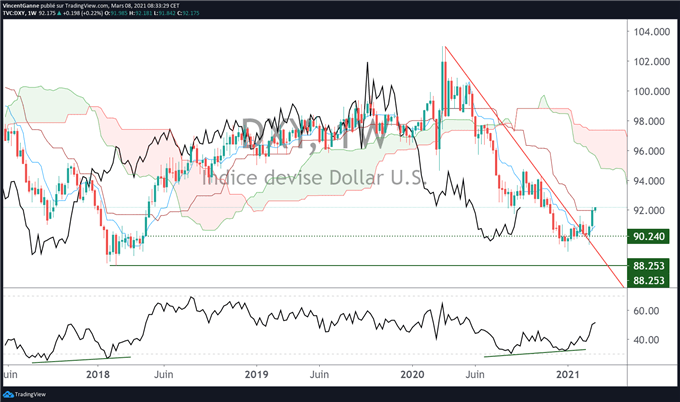680x402 pixels.
Task: Click the publish date Mars 08, 2021
Action: [128, 6]
